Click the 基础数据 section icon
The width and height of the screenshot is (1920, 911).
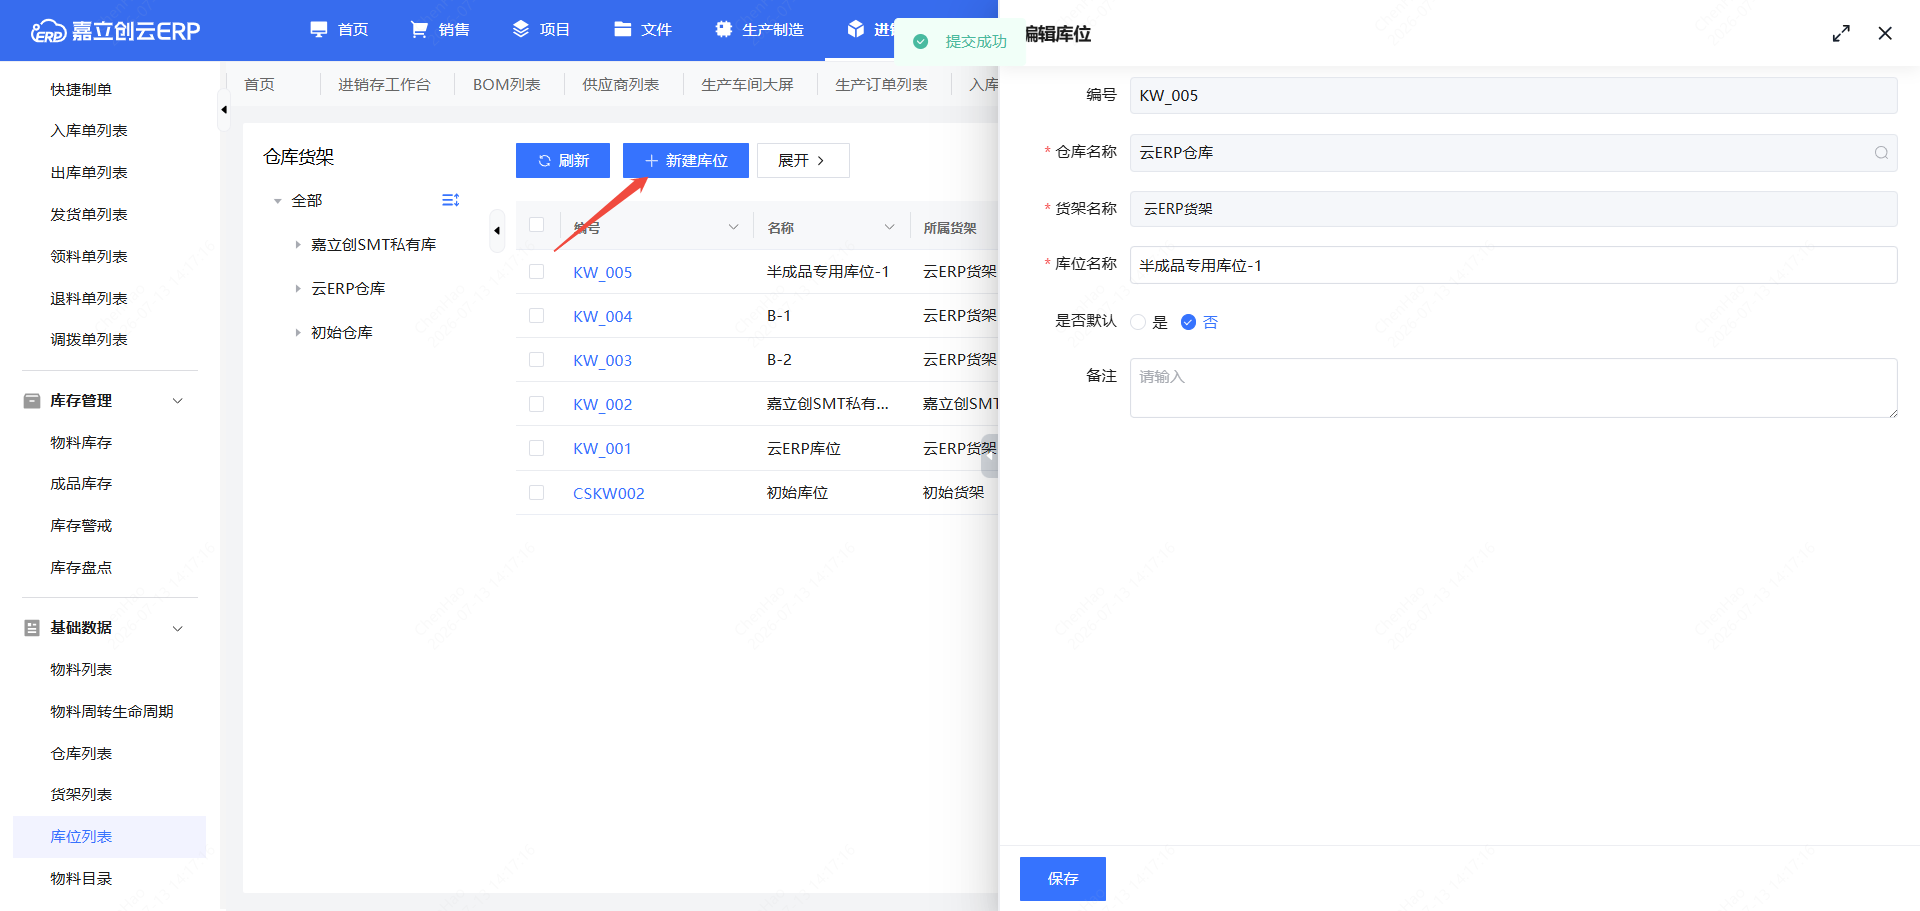(32, 628)
